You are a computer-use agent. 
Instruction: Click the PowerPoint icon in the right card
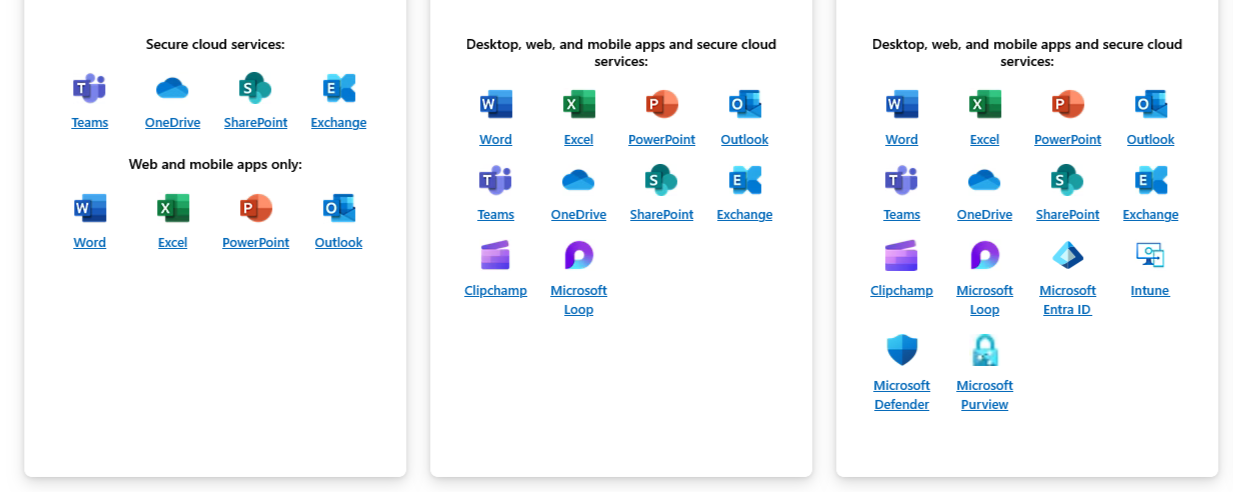point(1068,104)
